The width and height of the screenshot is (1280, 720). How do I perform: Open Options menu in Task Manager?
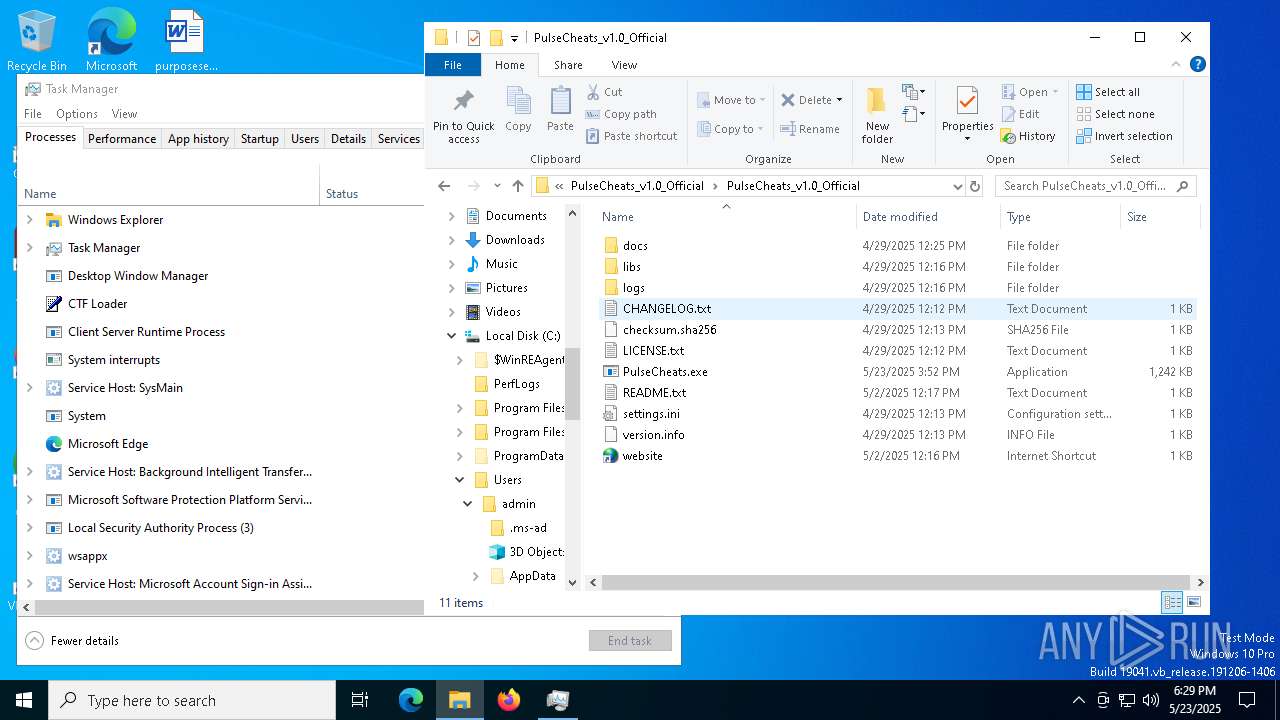(x=77, y=114)
